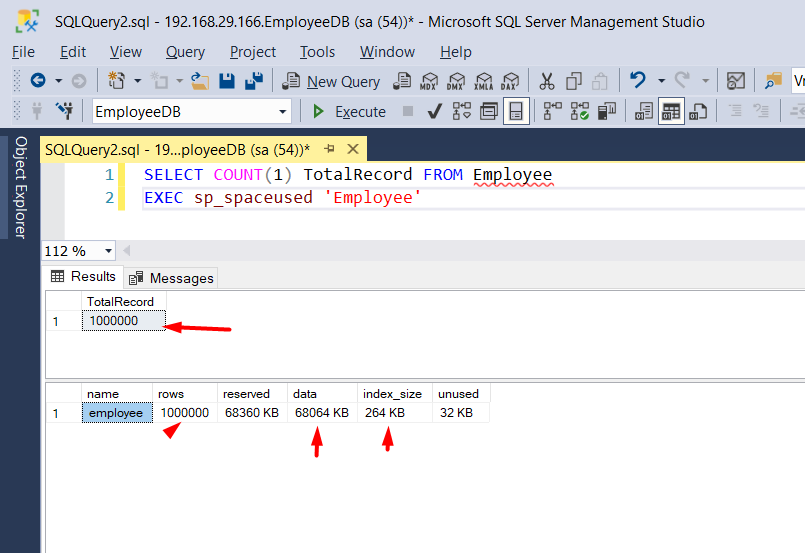The image size is (805, 553).
Task: Open the Query menu
Action: (185, 52)
